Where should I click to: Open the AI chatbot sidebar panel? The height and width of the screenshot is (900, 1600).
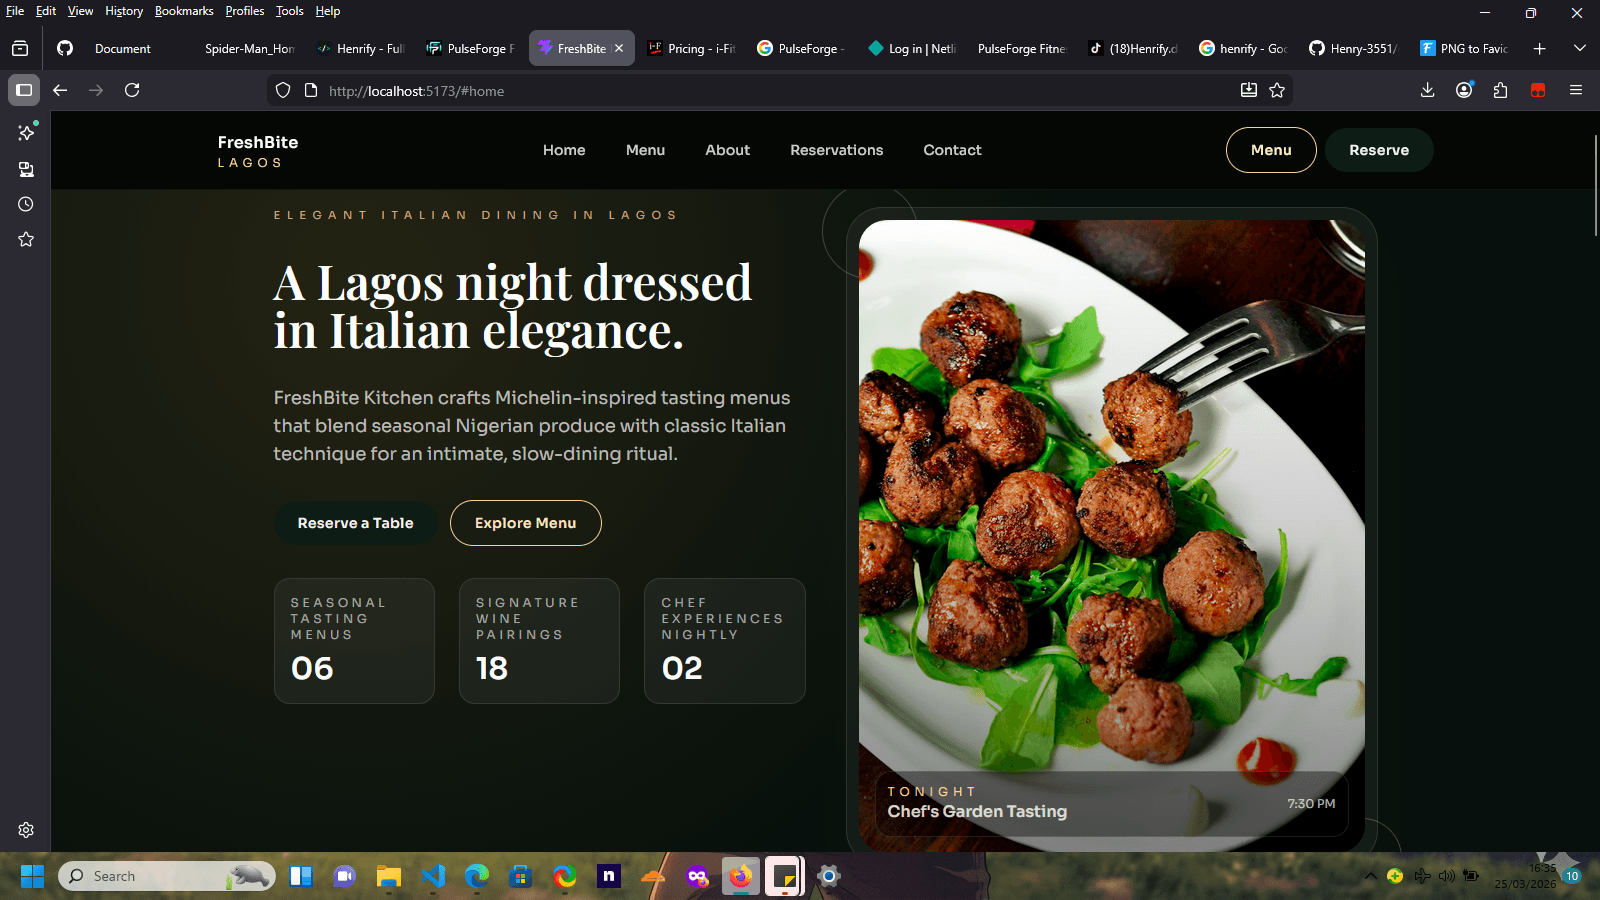coord(26,132)
